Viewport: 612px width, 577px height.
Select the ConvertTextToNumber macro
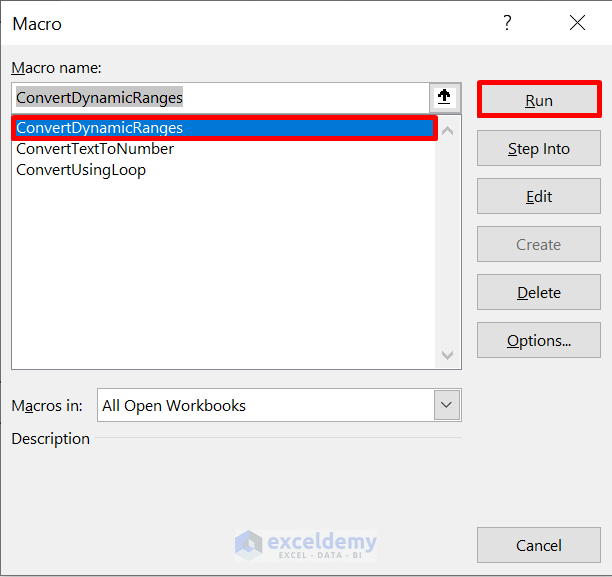[95, 149]
